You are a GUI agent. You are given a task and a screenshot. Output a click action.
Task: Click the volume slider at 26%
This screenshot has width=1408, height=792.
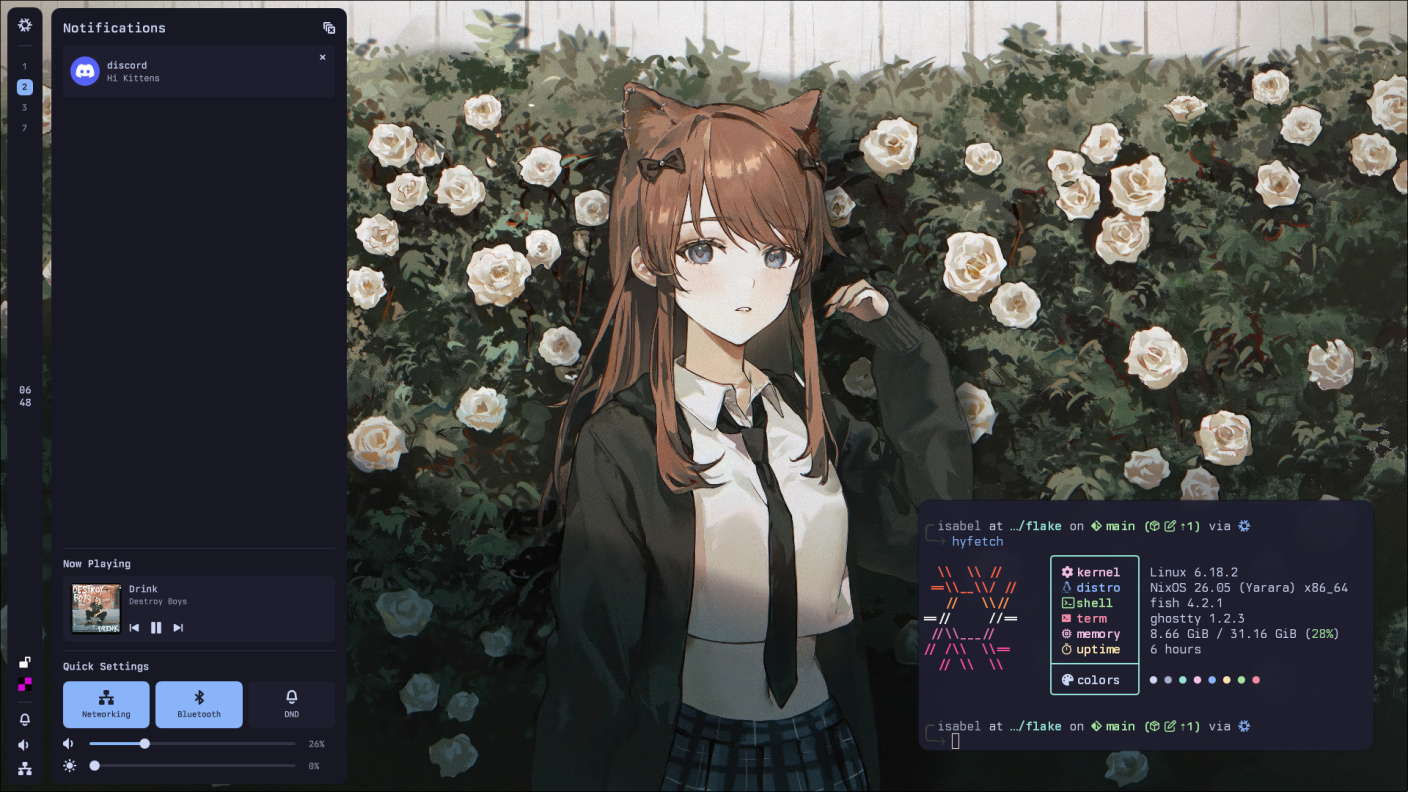point(144,743)
